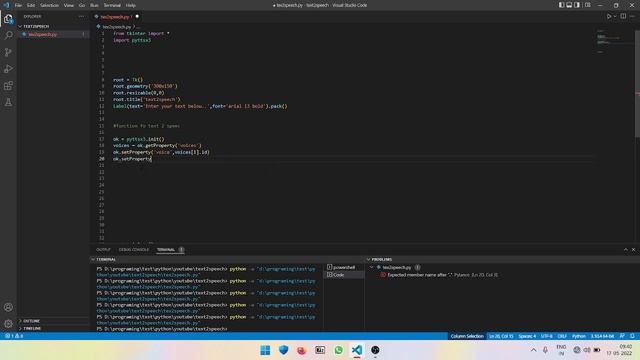The image size is (640, 360).
Task: Open Explorer panel more actions ellipsis
Action: [x=81, y=16]
